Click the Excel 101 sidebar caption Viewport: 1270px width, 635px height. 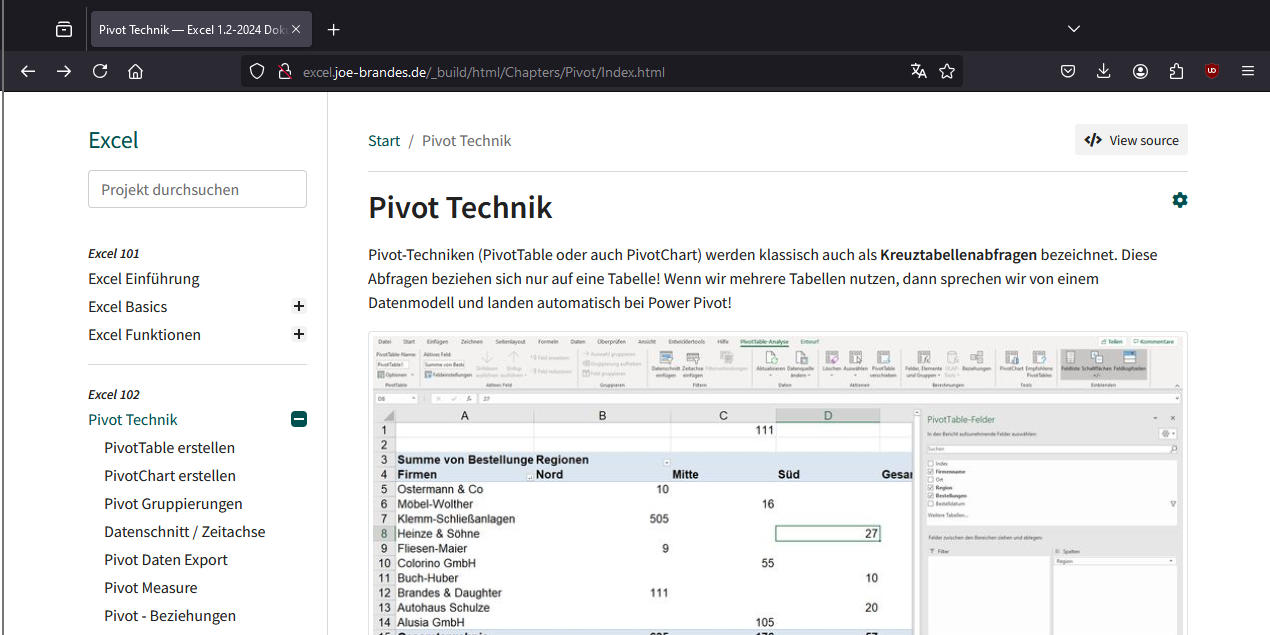coord(114,253)
